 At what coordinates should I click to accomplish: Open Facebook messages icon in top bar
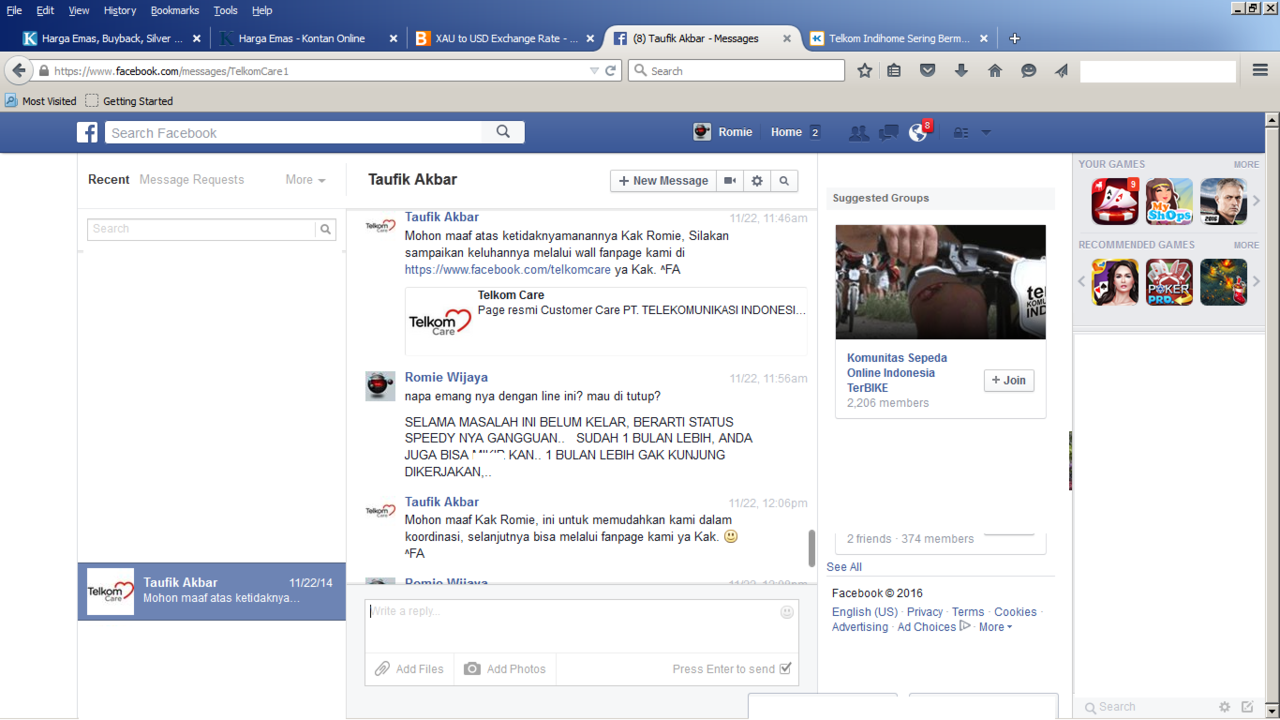(x=888, y=132)
